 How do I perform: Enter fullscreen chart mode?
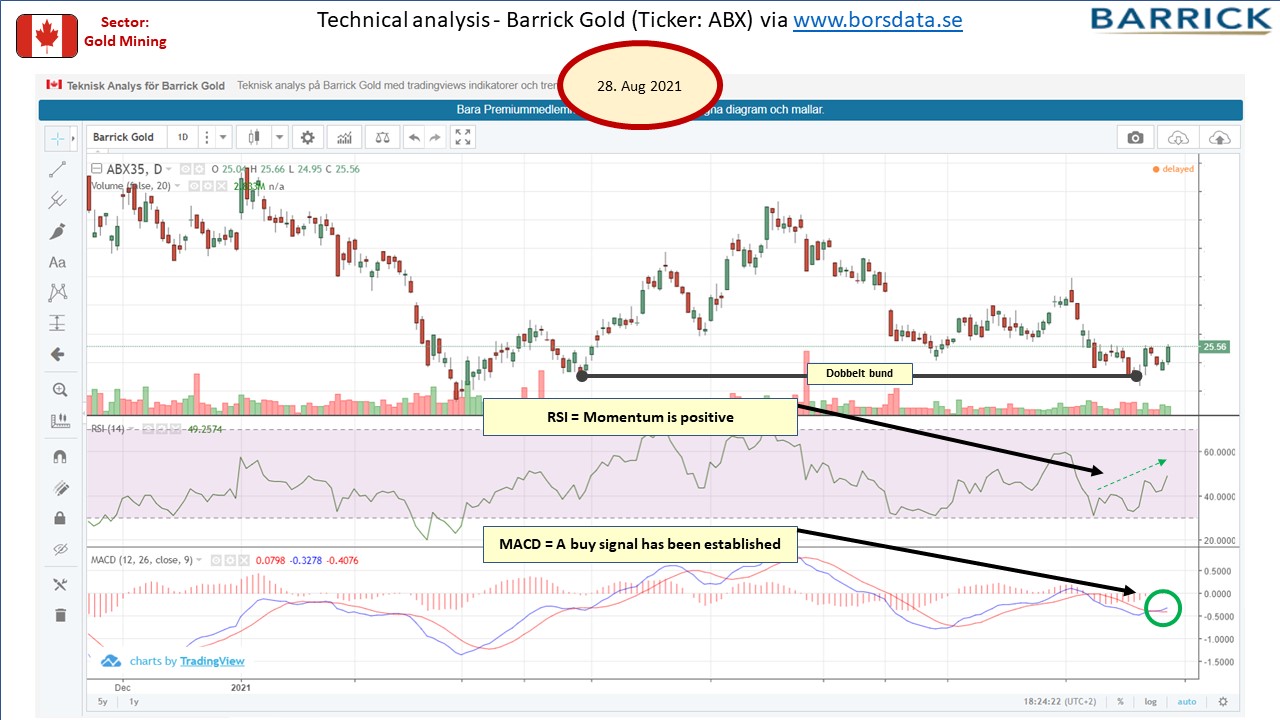point(463,137)
